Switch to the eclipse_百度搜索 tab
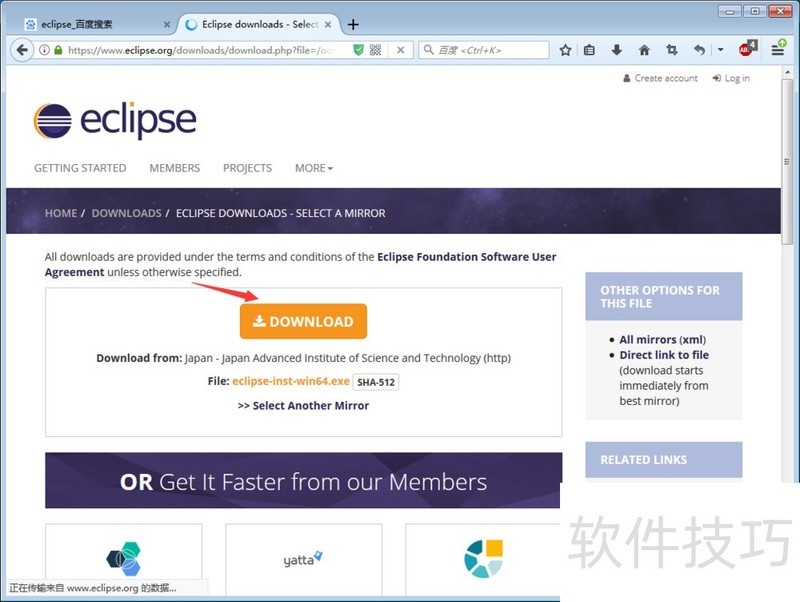800x602 pixels. 95,24
